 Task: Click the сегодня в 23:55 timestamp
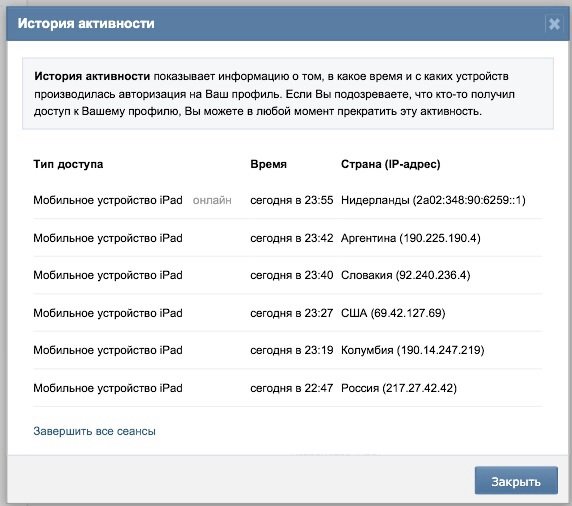tap(291, 200)
